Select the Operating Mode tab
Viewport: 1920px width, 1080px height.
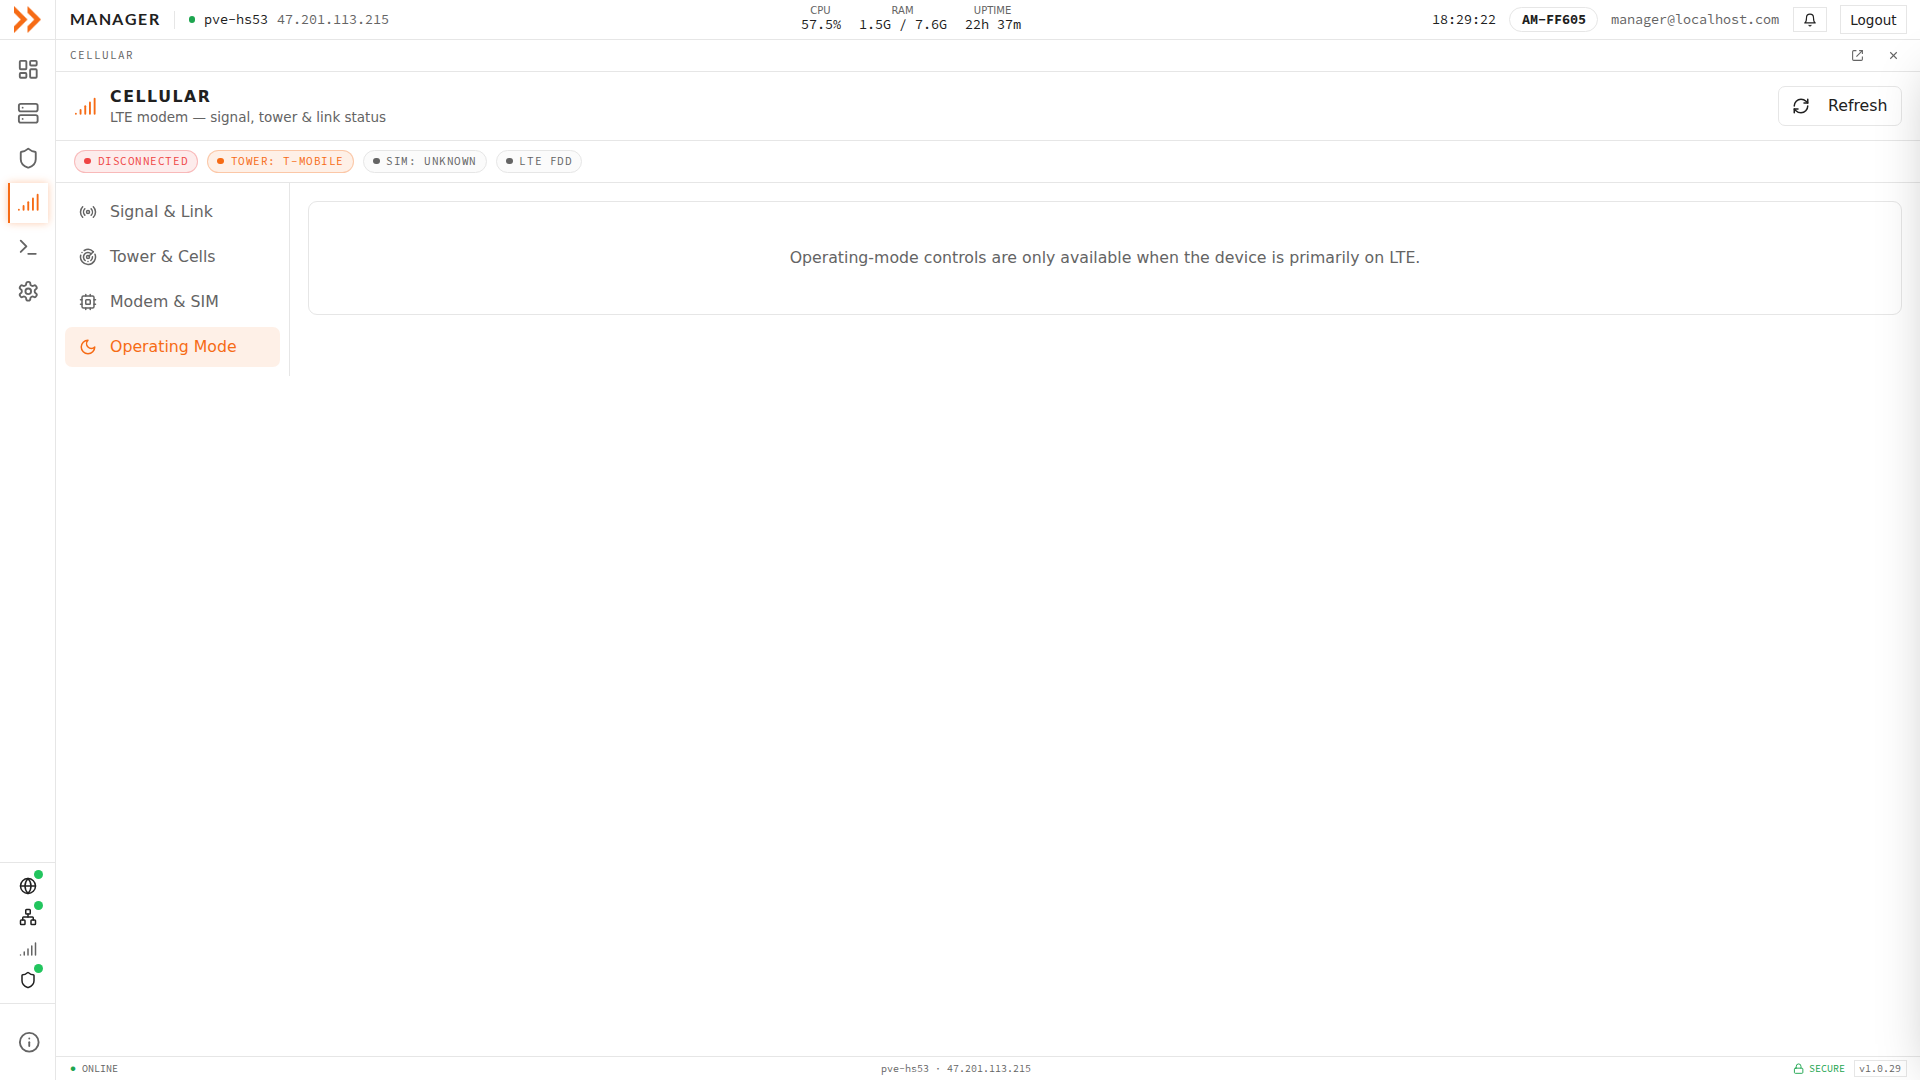(172, 347)
